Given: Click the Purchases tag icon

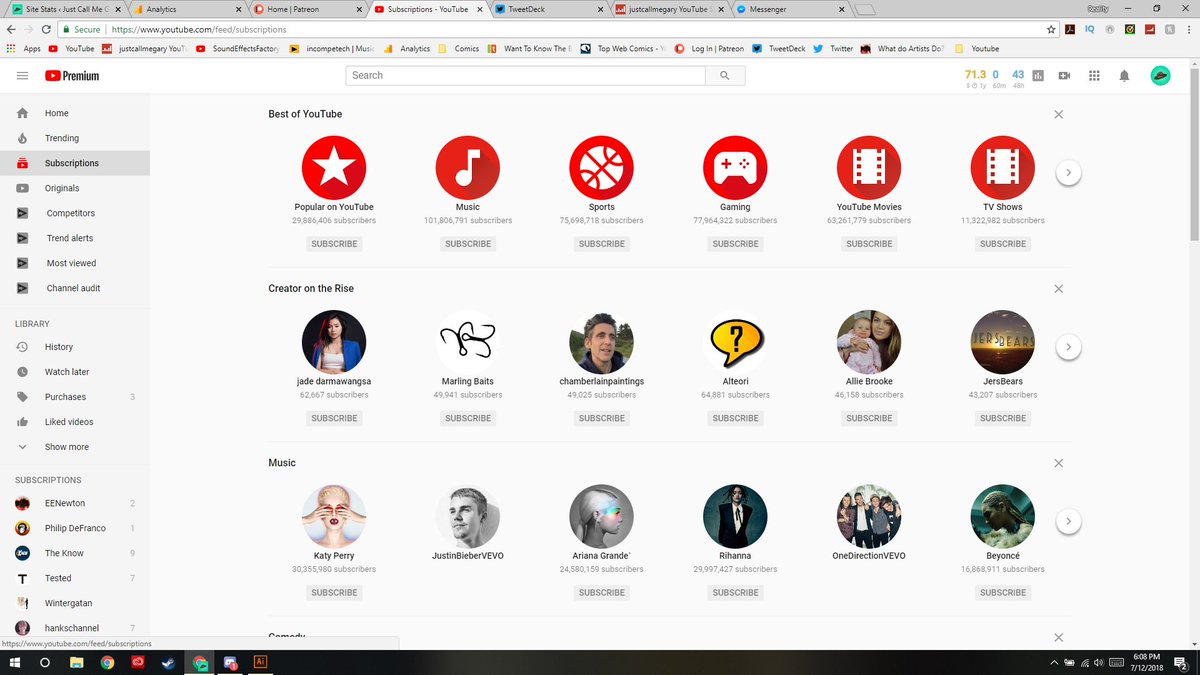Looking at the screenshot, I should click(x=22, y=397).
